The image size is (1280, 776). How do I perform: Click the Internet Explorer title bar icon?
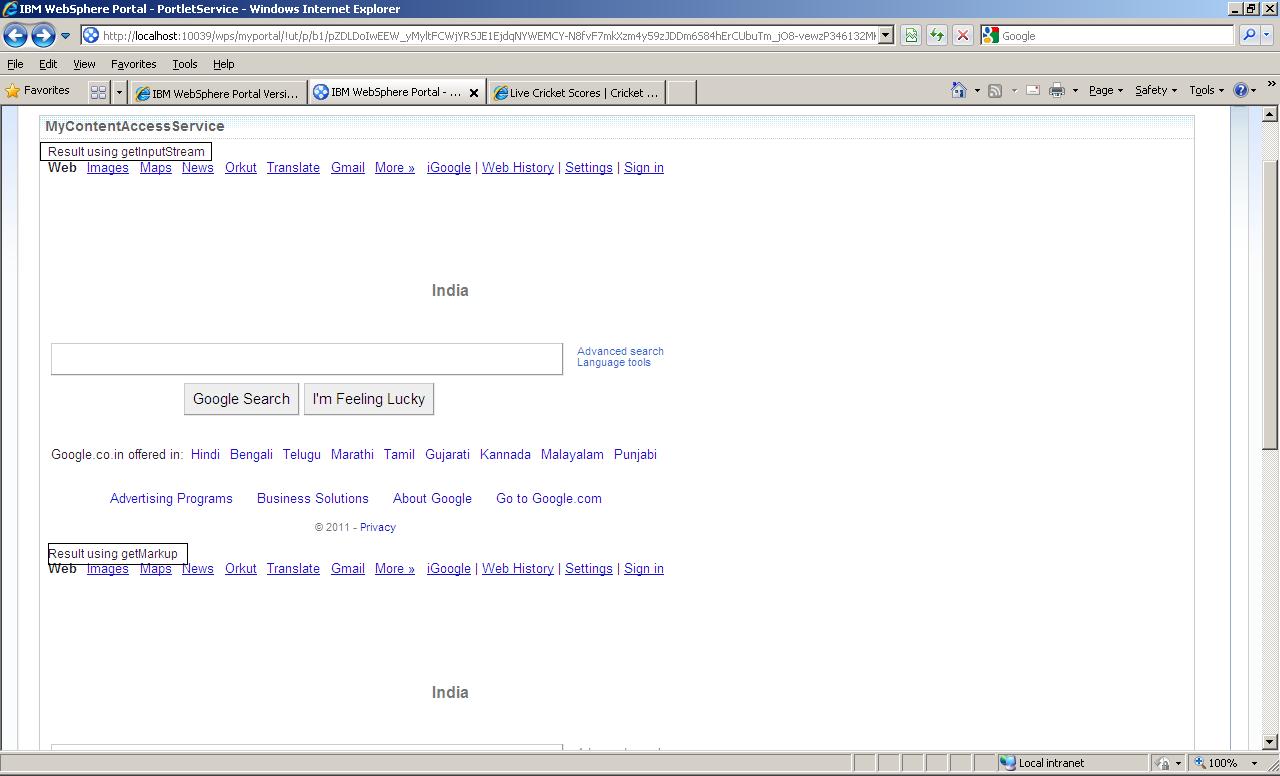point(10,9)
